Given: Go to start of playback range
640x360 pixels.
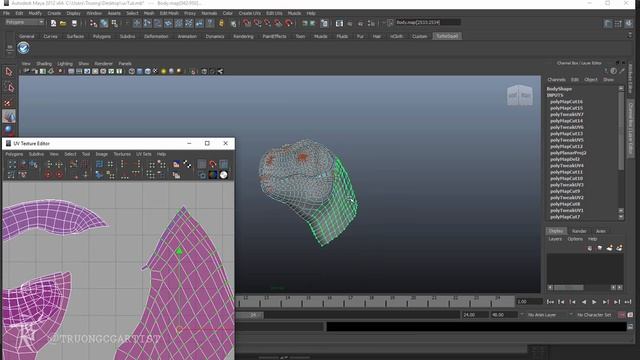Looking at the screenshot, I should coord(550,302).
